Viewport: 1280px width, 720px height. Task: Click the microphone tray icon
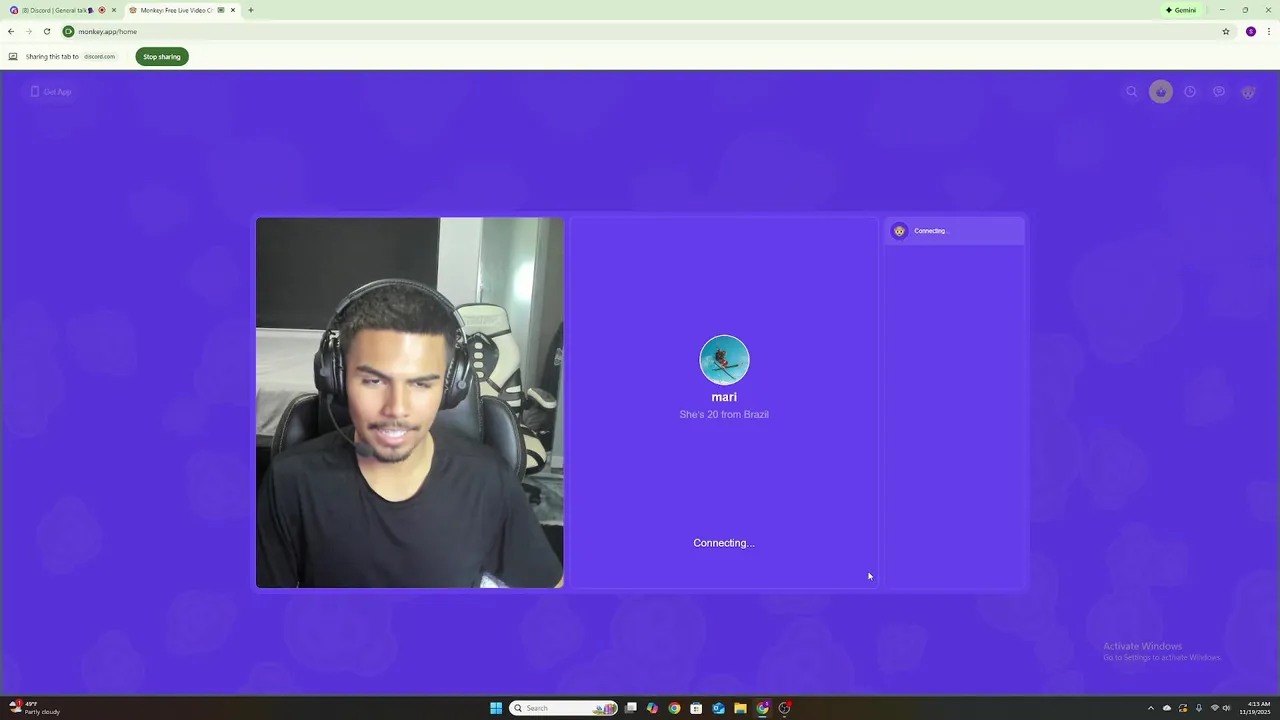tap(1199, 708)
